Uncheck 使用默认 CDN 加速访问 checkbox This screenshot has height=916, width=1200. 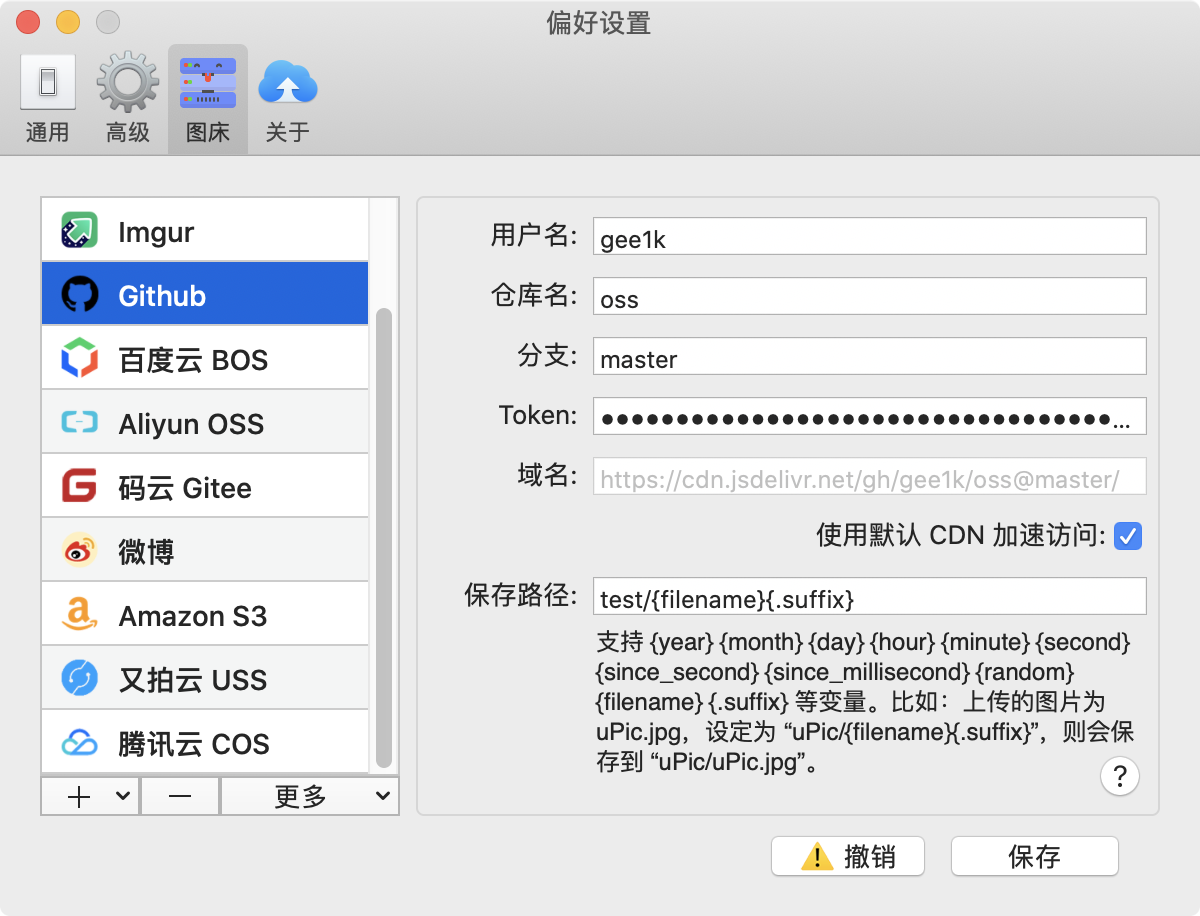click(1128, 536)
